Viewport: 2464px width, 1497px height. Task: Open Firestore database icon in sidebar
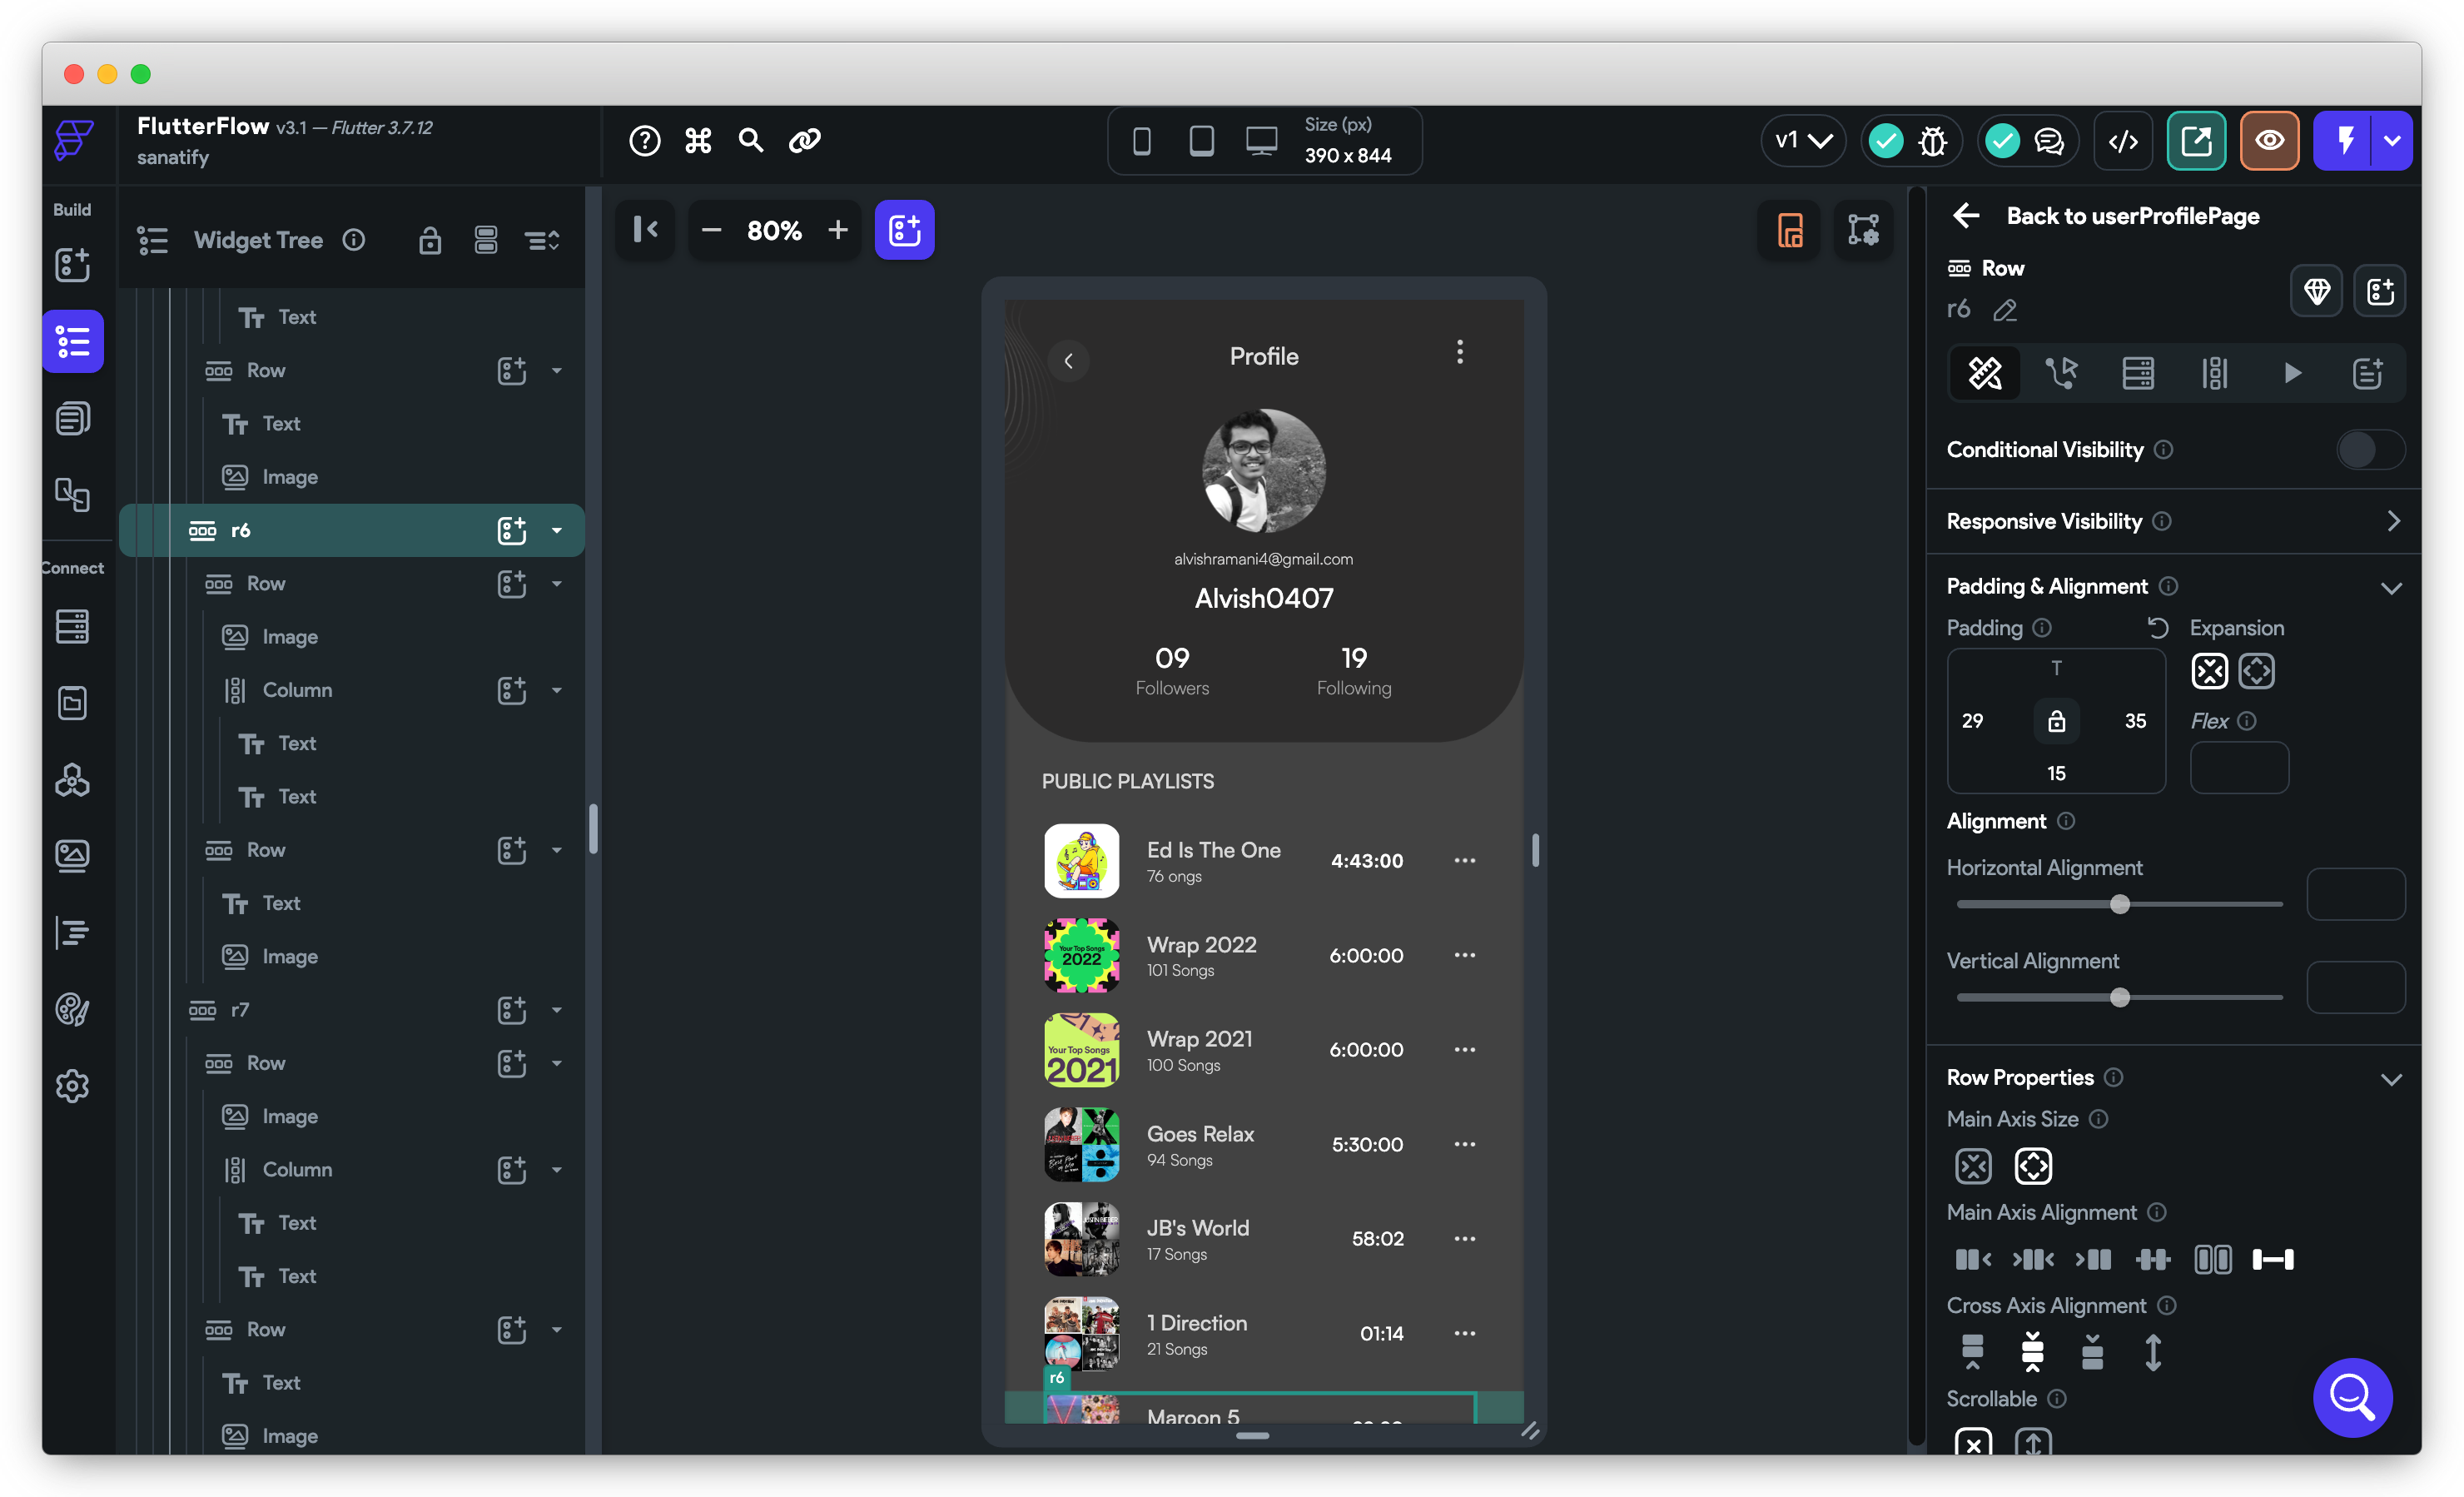tap(72, 627)
